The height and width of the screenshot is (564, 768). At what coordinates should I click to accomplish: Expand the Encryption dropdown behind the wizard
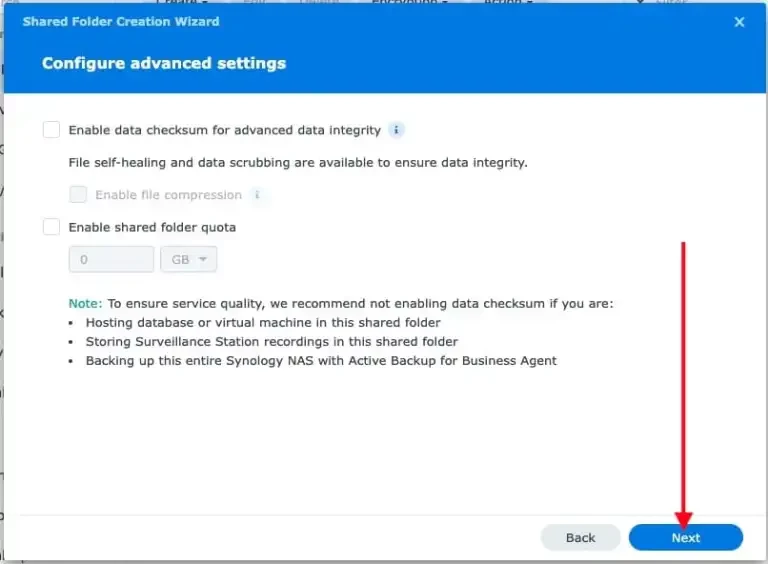coord(408,3)
